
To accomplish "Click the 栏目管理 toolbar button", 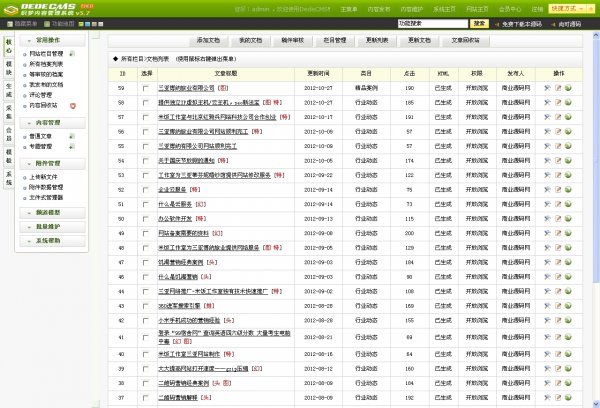I will click(335, 41).
